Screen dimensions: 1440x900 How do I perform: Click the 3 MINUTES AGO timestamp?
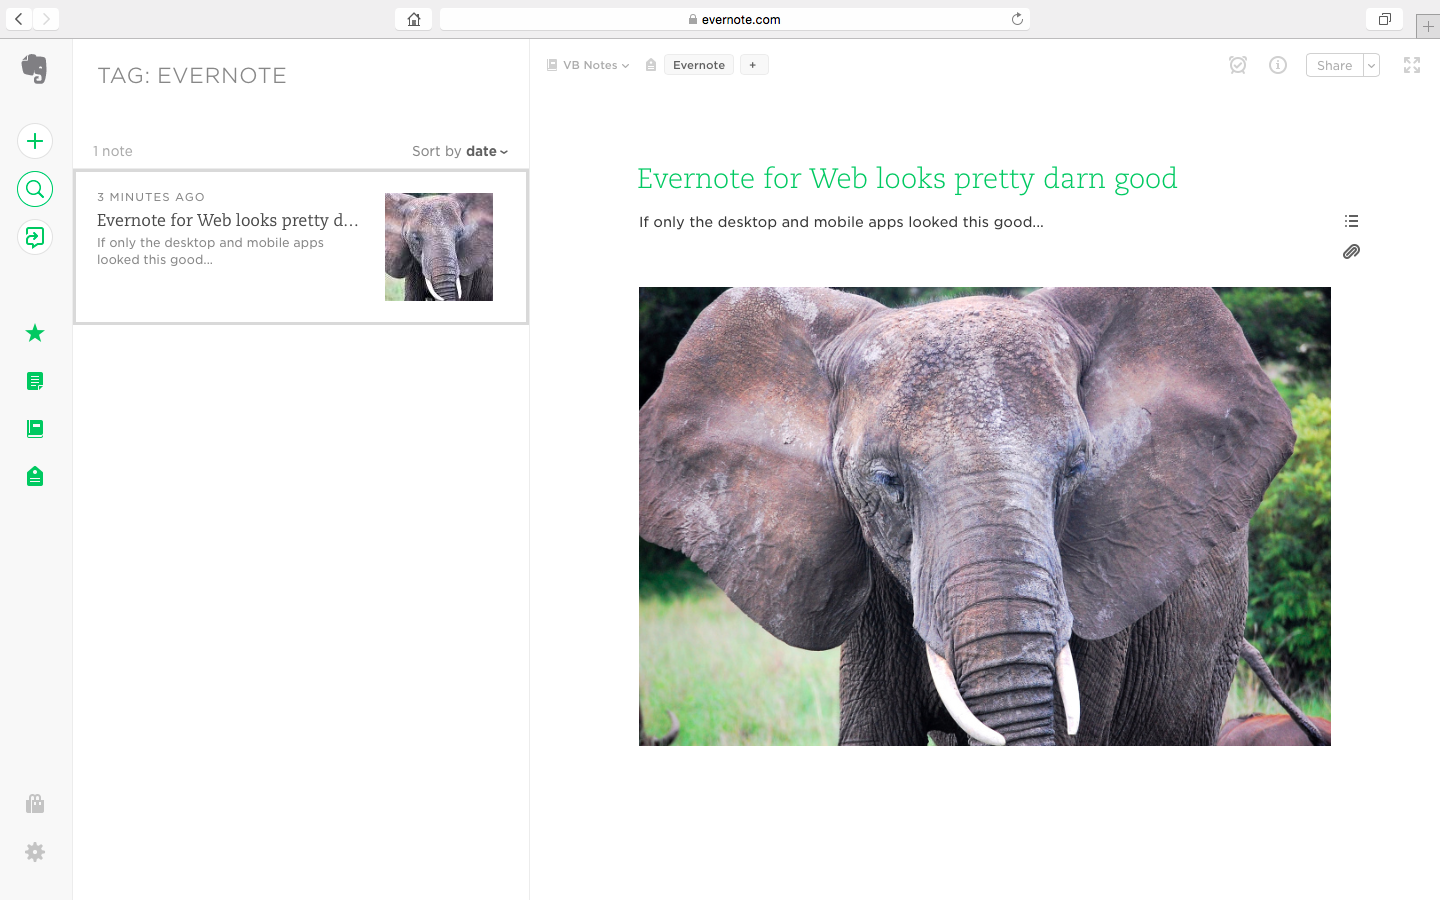[151, 197]
